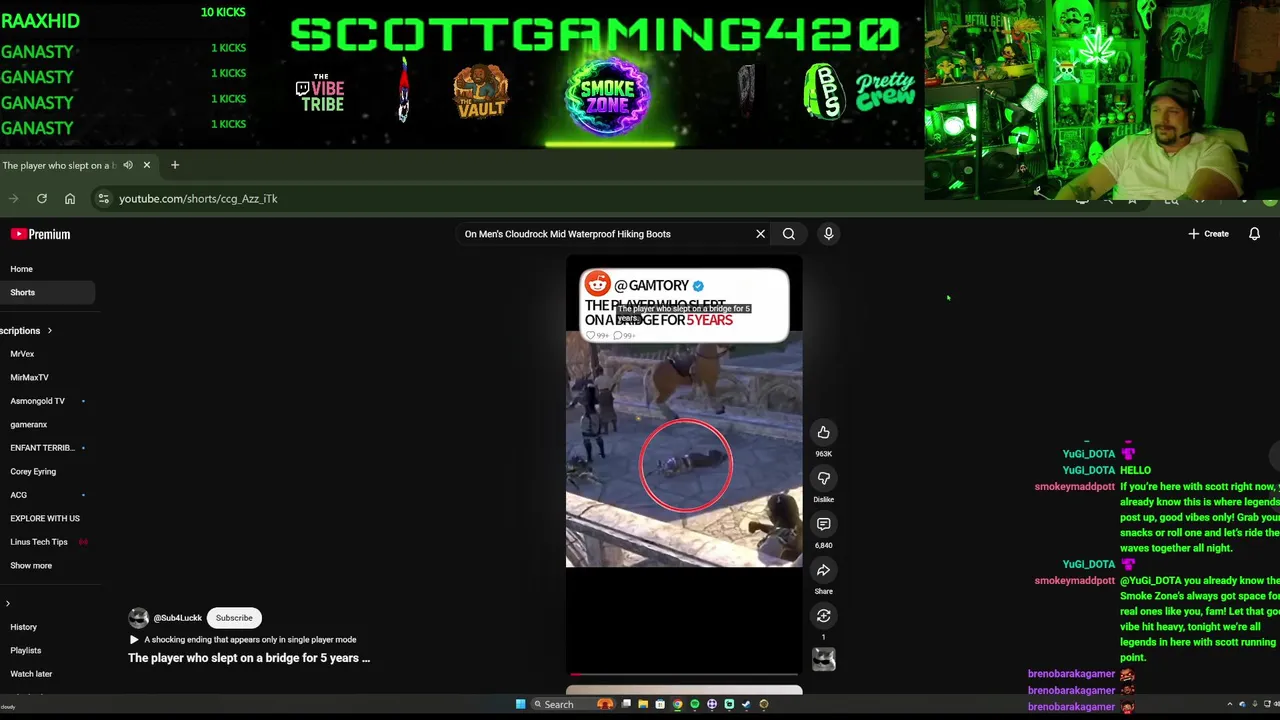The height and width of the screenshot is (720, 1280).
Task: Expand the Subscriptions section chevron
Action: (x=49, y=331)
